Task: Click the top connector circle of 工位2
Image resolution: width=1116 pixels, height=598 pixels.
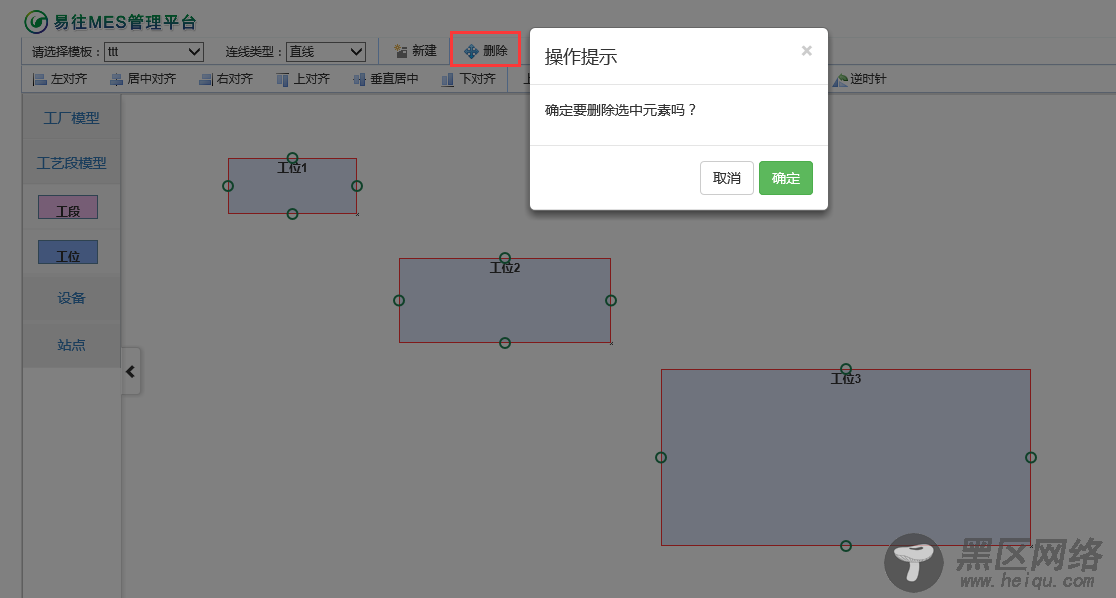Action: click(505, 258)
